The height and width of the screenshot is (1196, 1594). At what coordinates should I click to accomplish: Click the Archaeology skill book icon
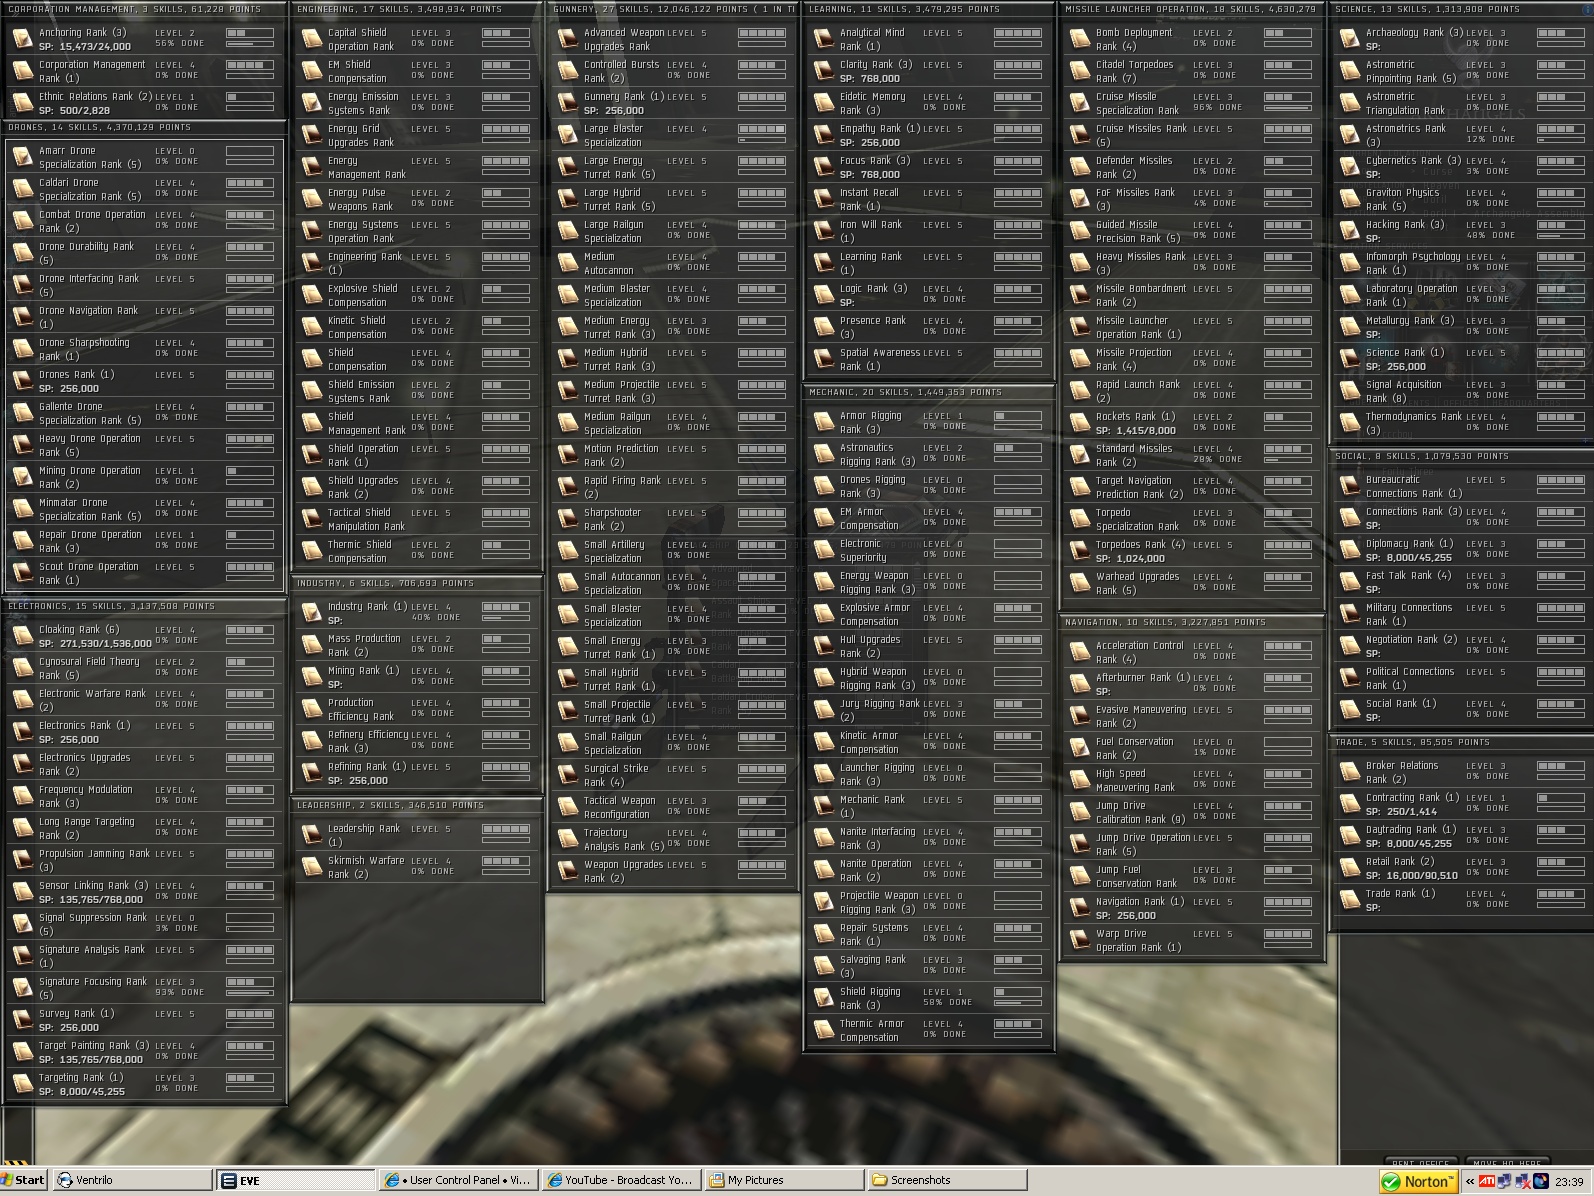click(1350, 39)
